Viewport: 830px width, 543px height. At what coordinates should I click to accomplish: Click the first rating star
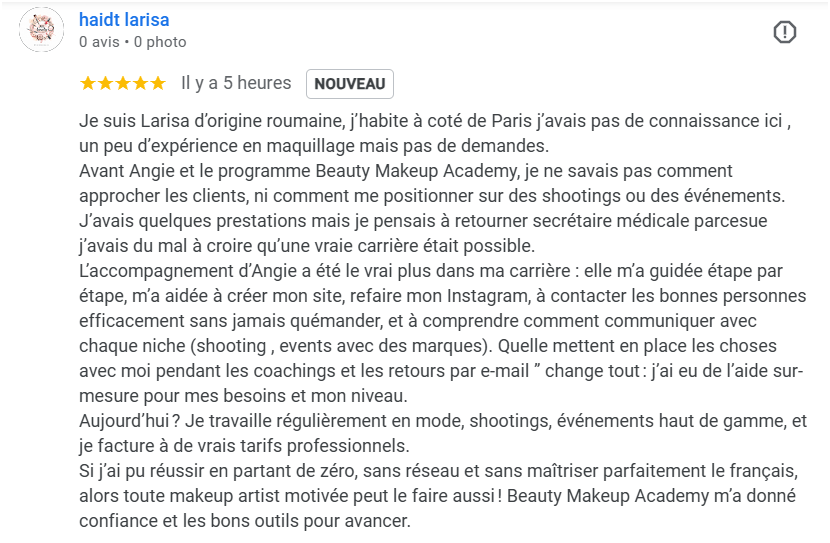click(87, 83)
